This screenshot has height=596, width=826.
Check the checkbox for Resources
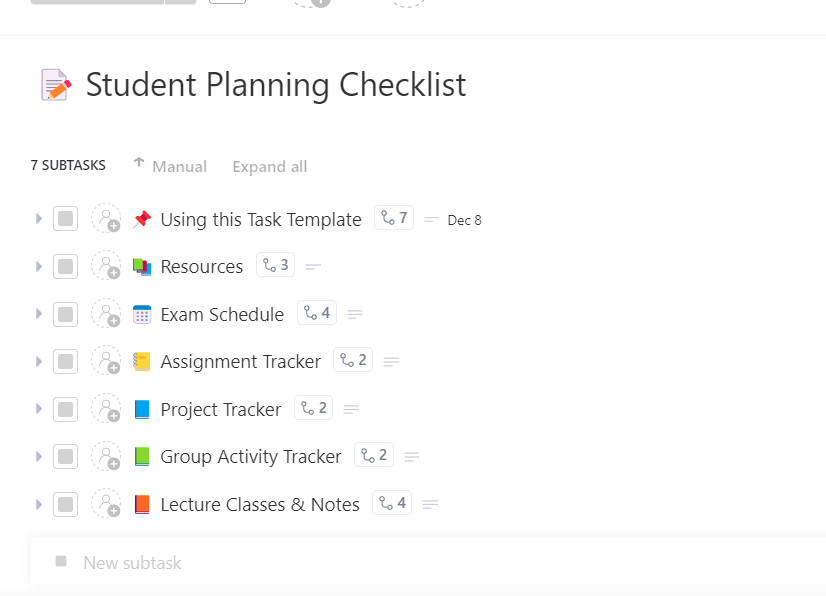[65, 266]
